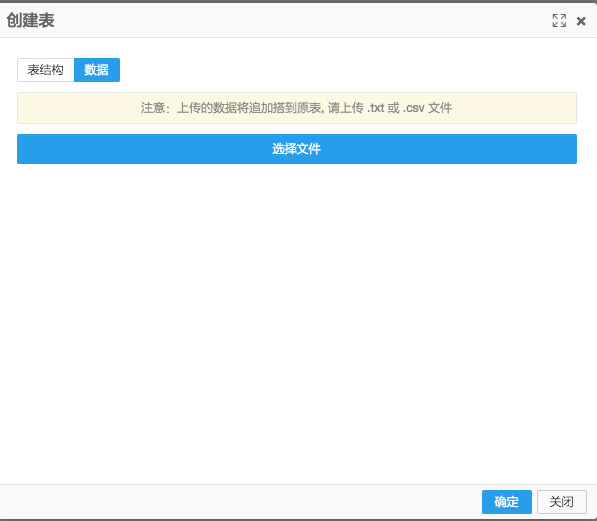Cancel using the white 关闭 button
Screen dimensions: 597x521
pyautogui.click(x=562, y=502)
